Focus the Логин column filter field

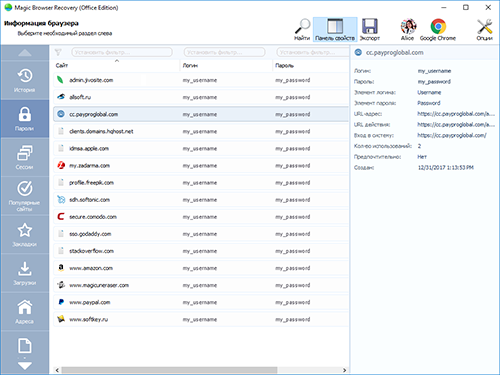(224, 52)
